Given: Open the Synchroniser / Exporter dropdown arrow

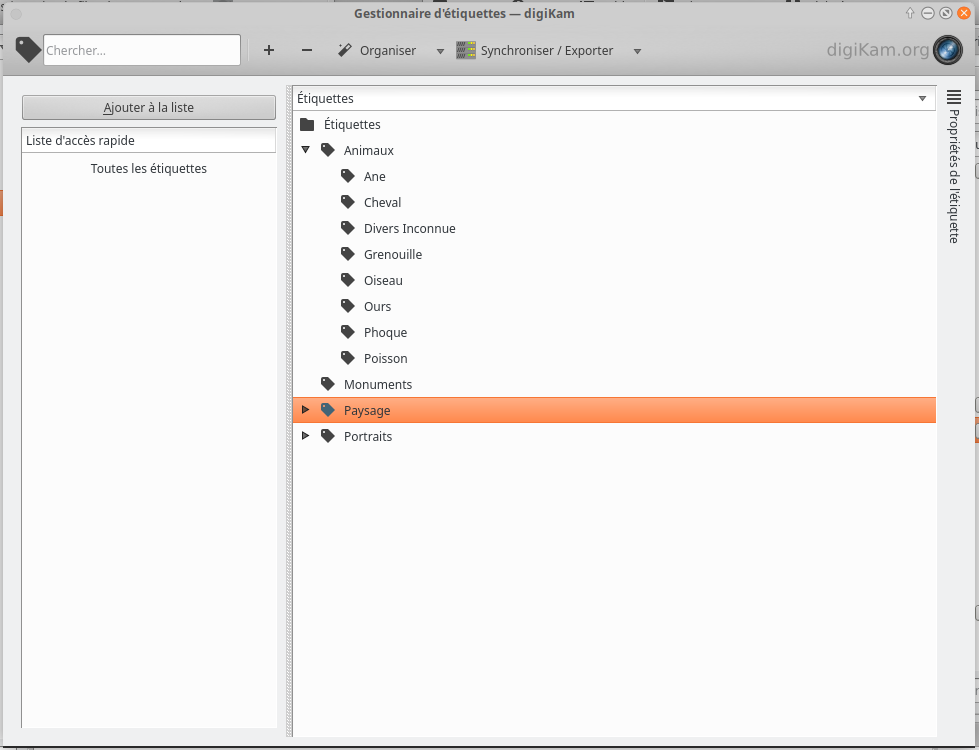Looking at the screenshot, I should (637, 51).
